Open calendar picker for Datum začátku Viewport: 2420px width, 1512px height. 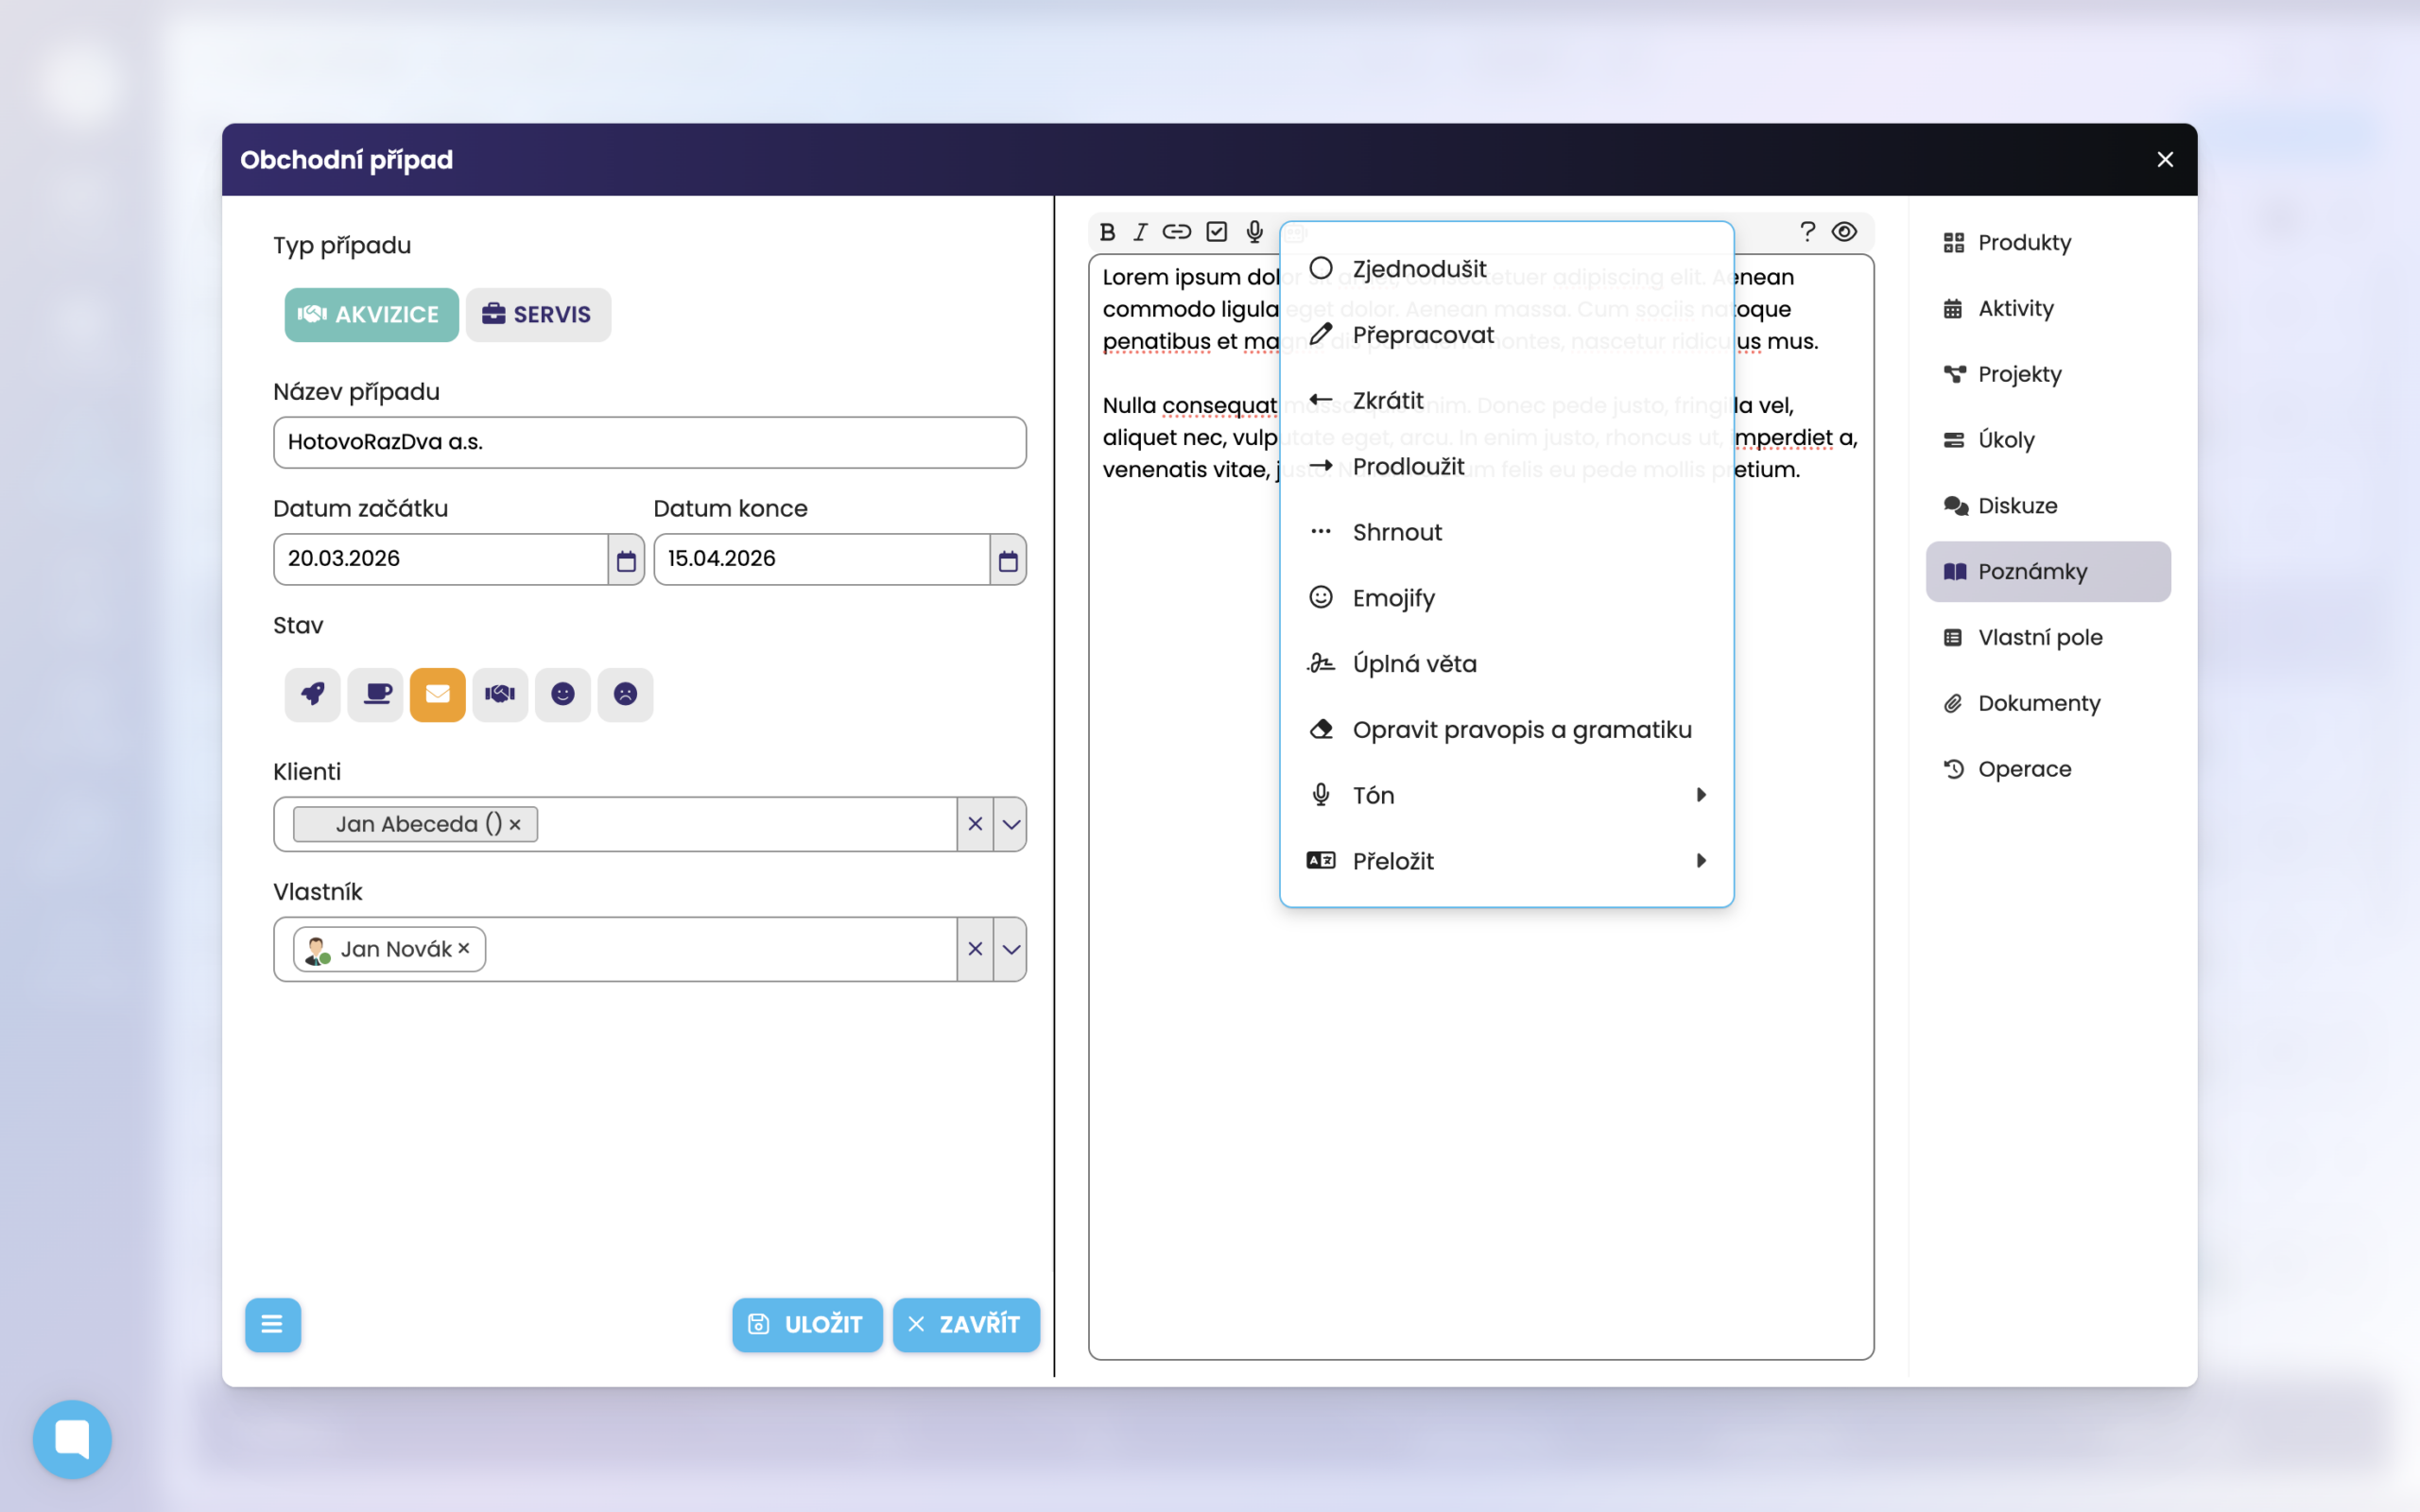tap(626, 560)
